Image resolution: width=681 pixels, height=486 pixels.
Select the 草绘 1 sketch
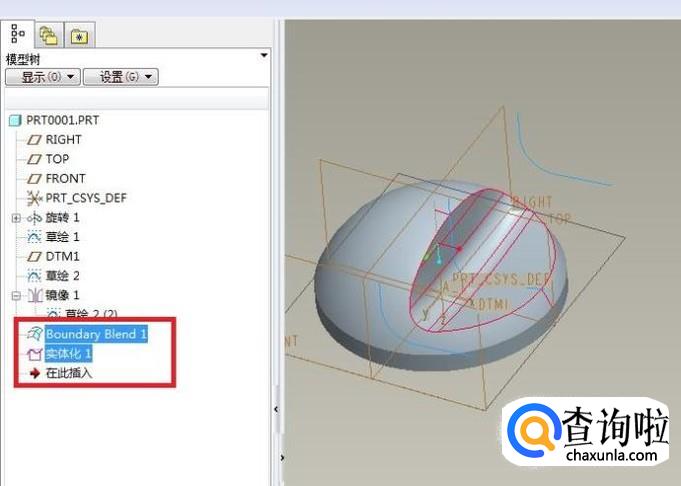click(x=62, y=237)
